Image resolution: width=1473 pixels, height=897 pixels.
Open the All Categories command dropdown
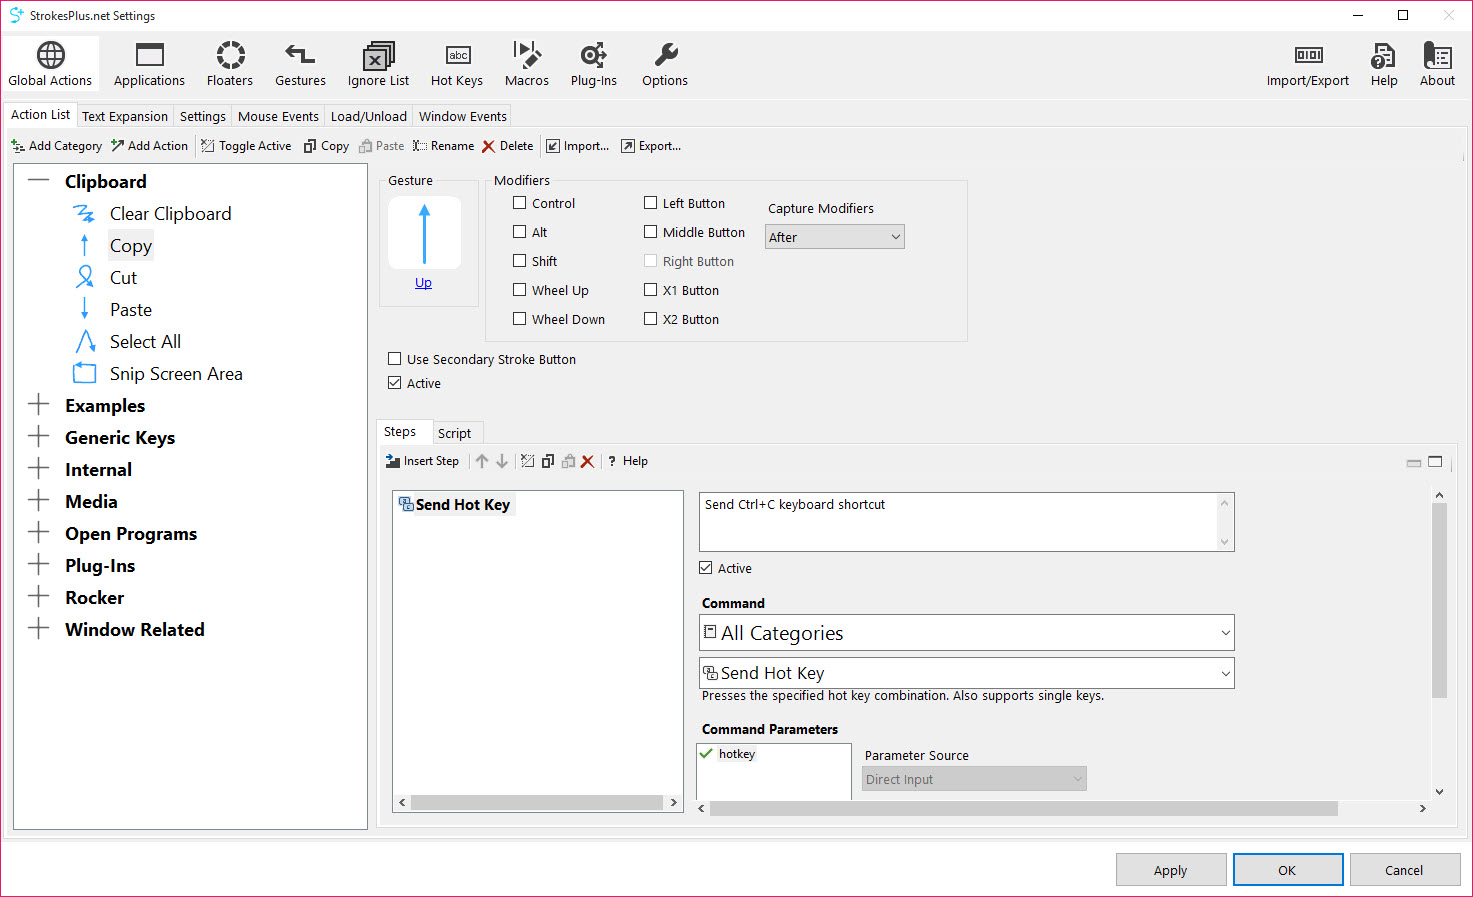click(x=966, y=633)
